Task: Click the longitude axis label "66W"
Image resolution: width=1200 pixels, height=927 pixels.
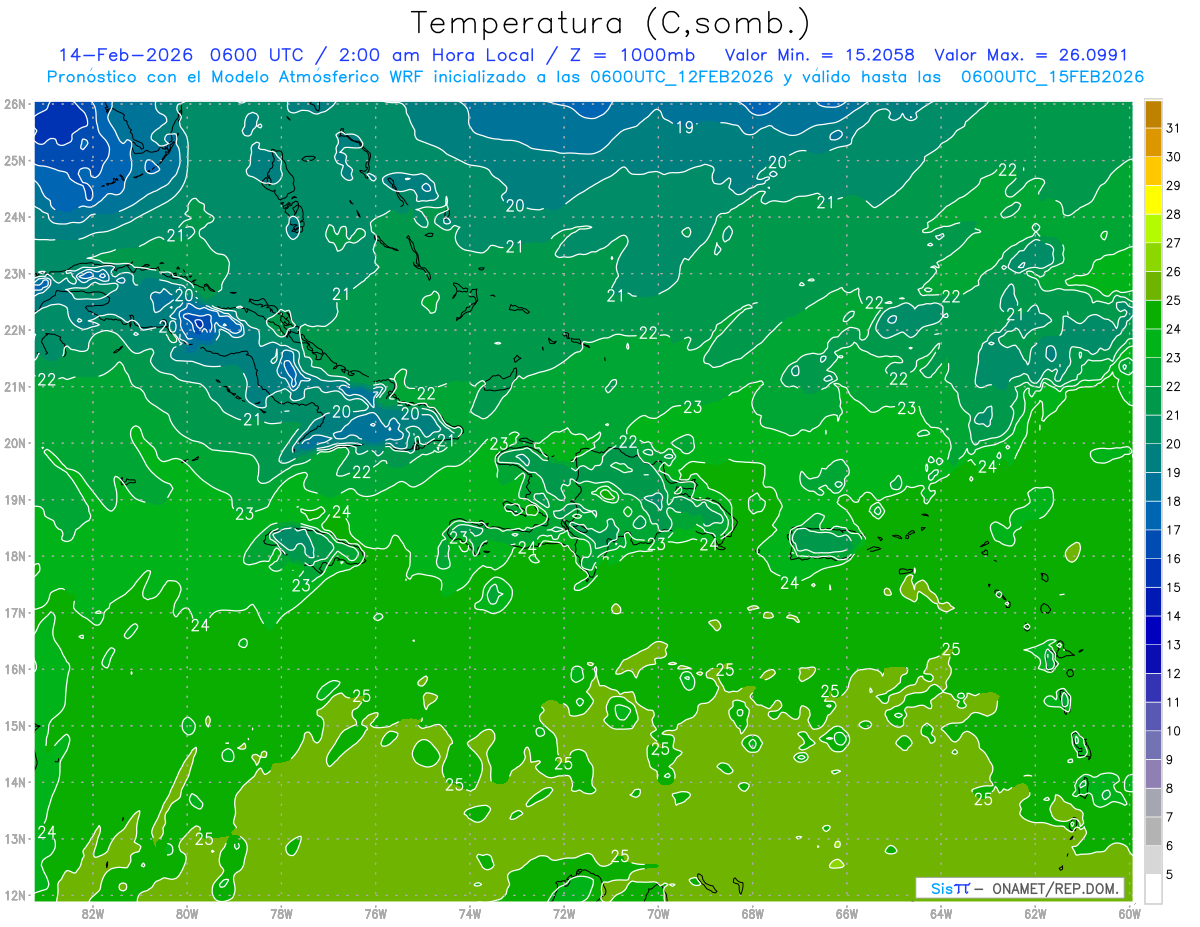Action: (x=847, y=913)
